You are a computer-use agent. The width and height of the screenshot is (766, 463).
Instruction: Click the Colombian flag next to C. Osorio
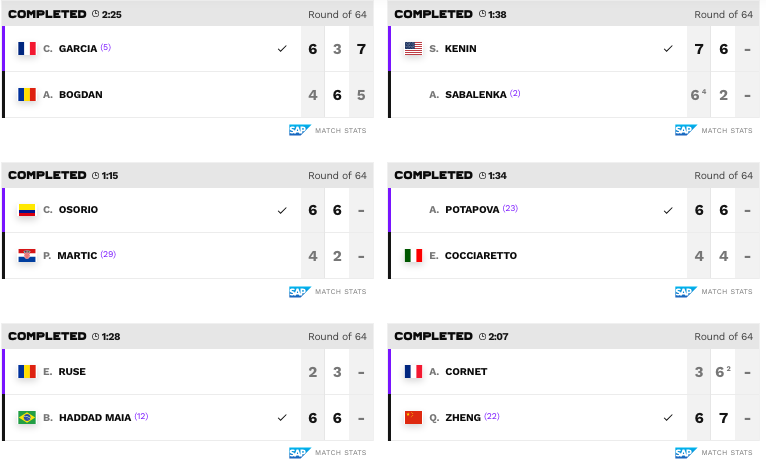tap(27, 210)
